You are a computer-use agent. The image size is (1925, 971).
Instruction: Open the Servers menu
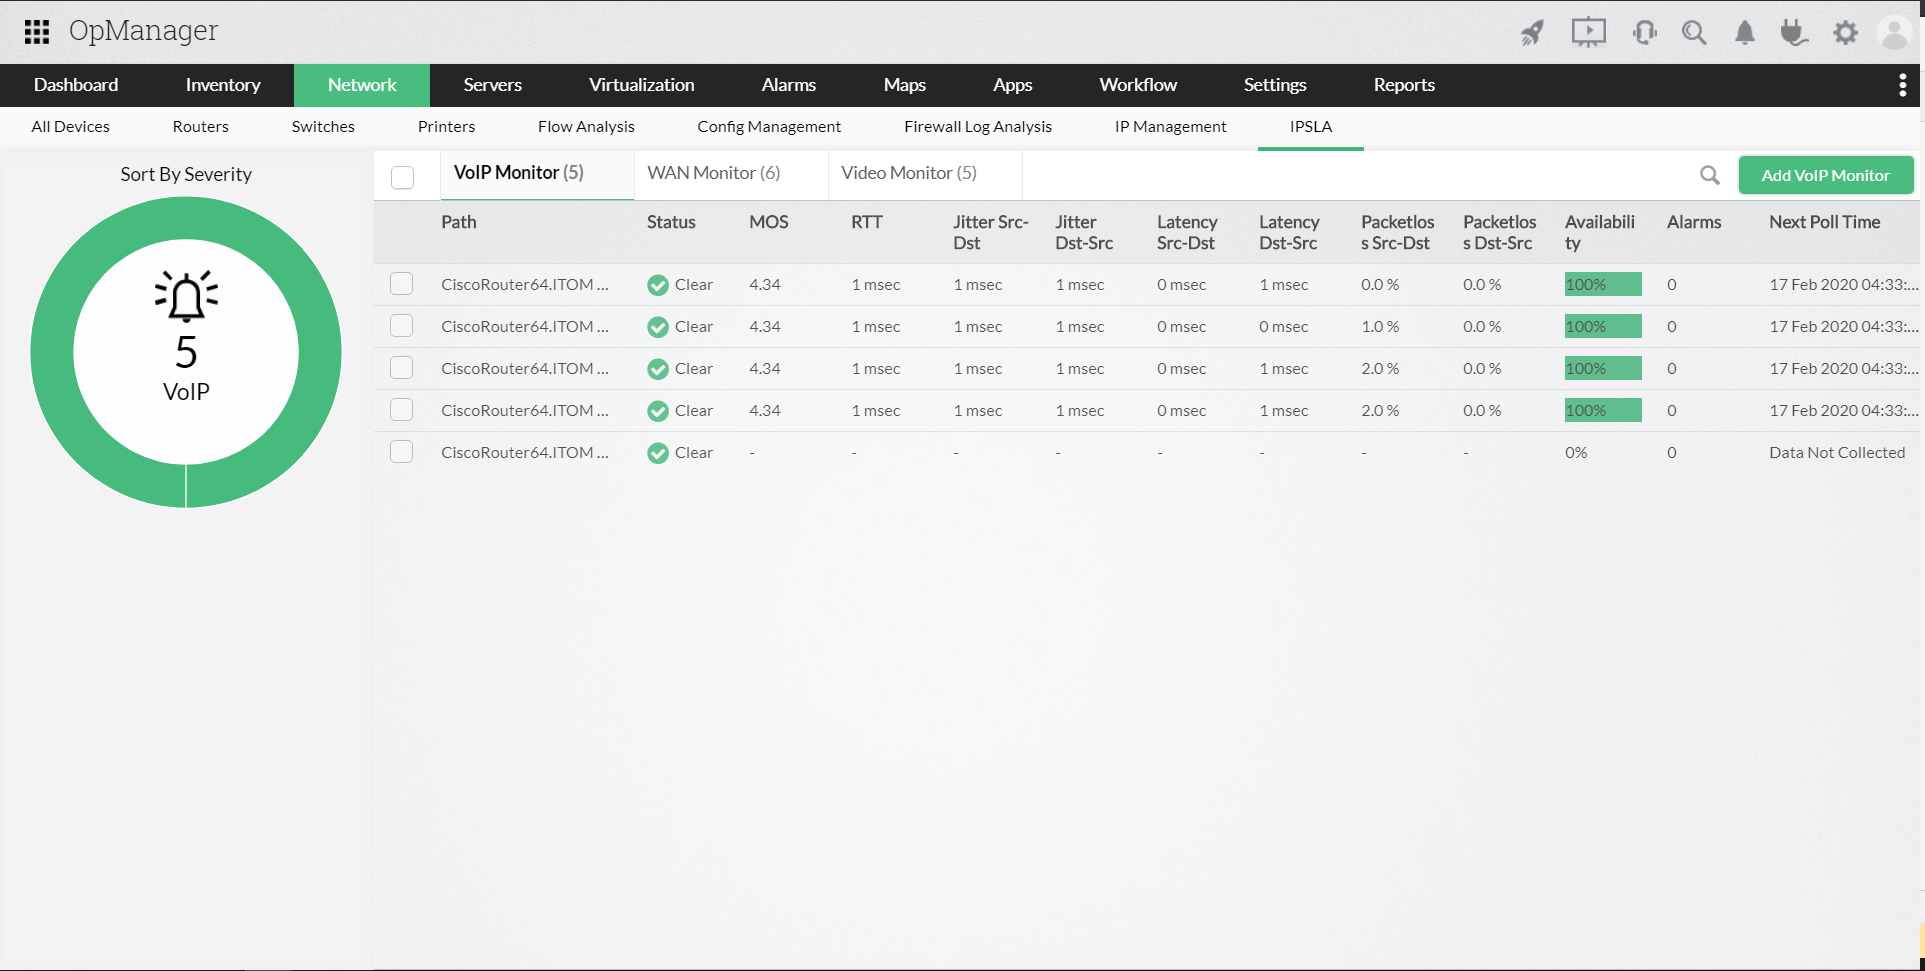[x=493, y=85]
